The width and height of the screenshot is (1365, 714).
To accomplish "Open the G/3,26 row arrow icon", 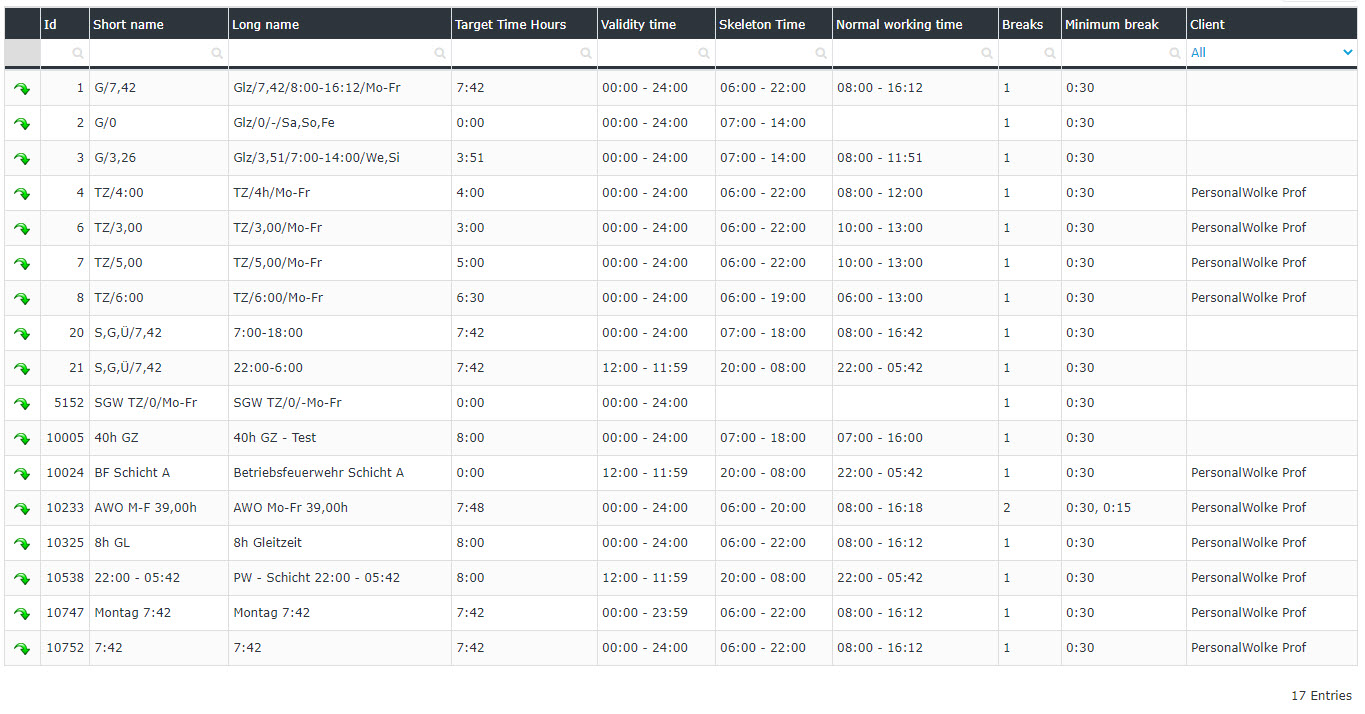I will click(22, 159).
